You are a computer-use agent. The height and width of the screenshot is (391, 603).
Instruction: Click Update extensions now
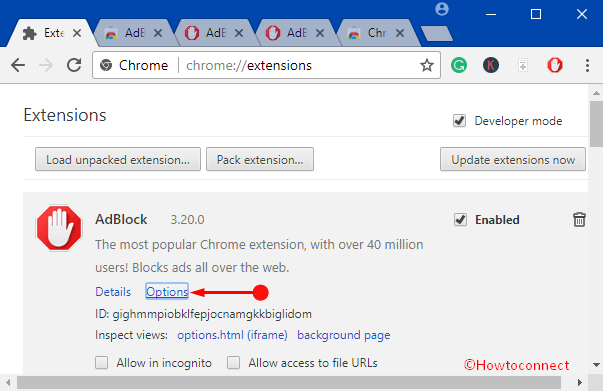pos(513,159)
